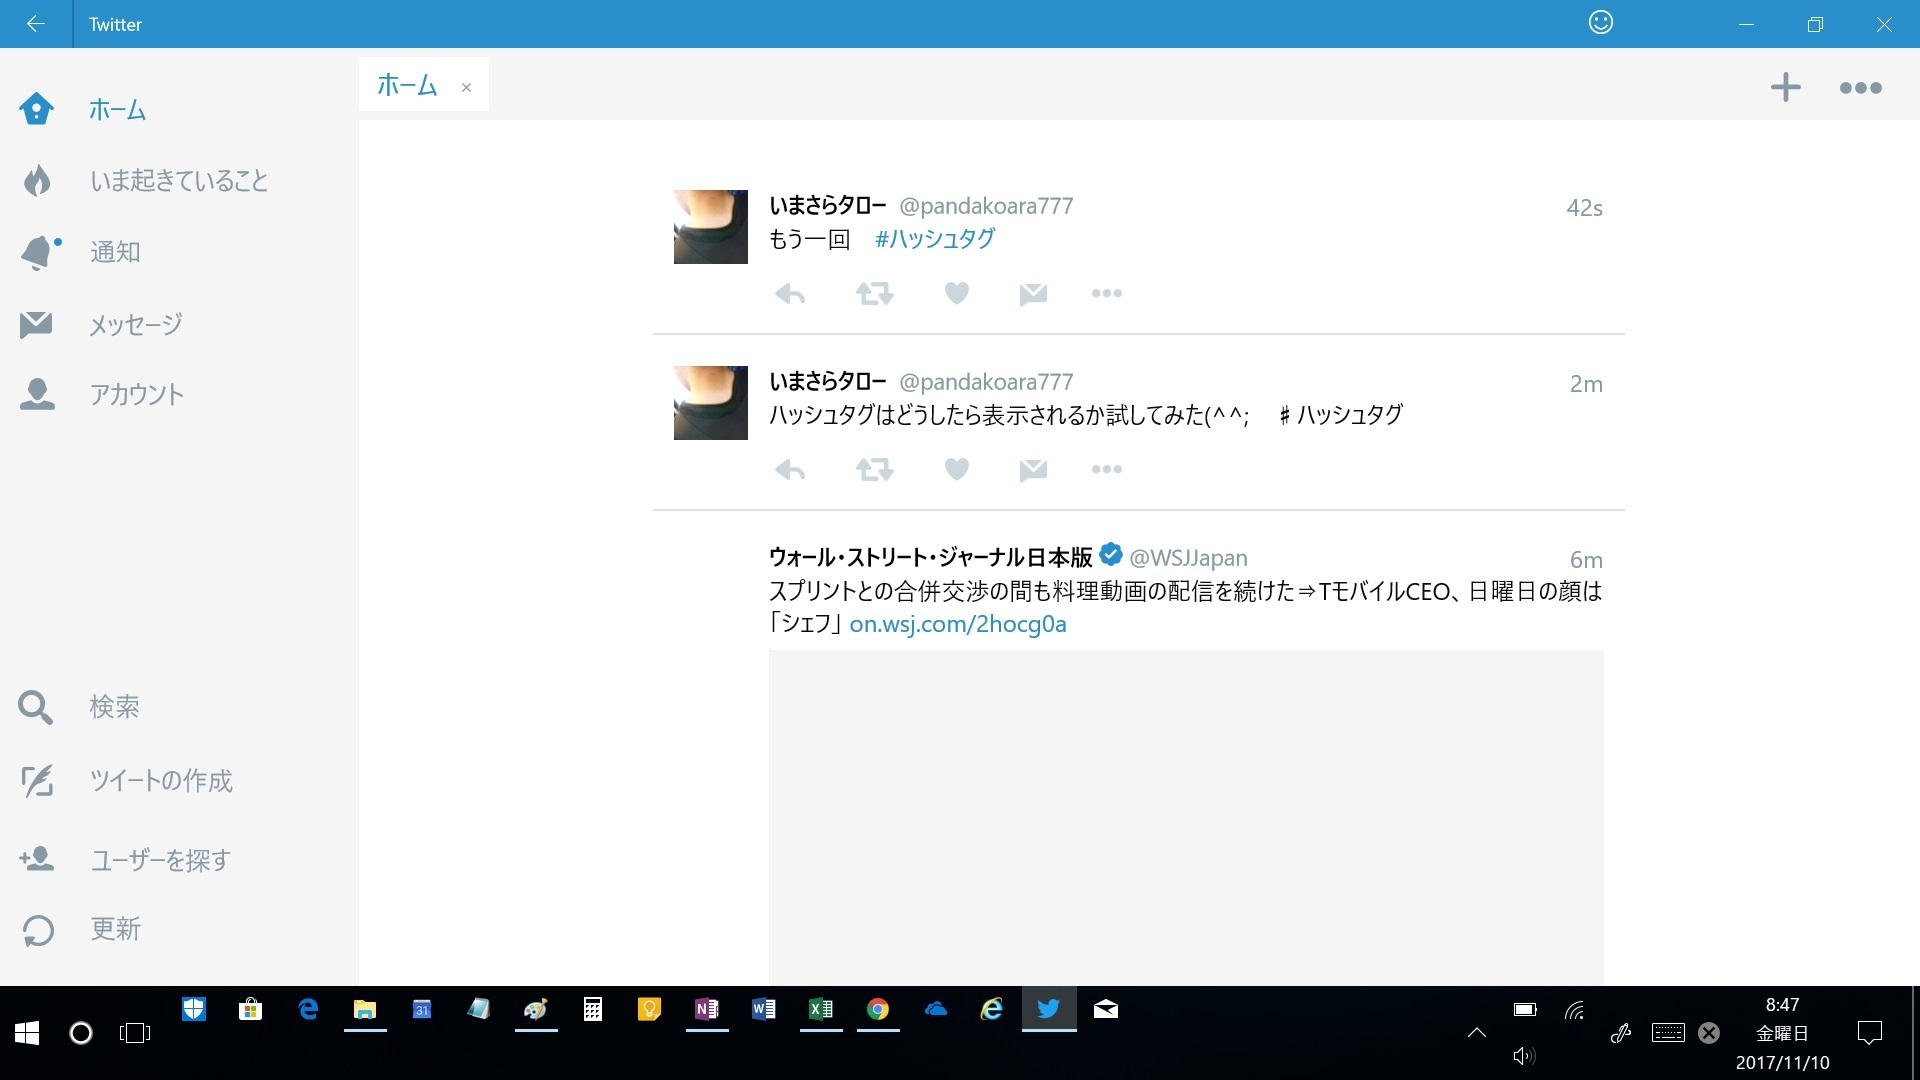Viewport: 1920px width, 1080px height.
Task: Open the ホーム sidebar item
Action: click(118, 109)
